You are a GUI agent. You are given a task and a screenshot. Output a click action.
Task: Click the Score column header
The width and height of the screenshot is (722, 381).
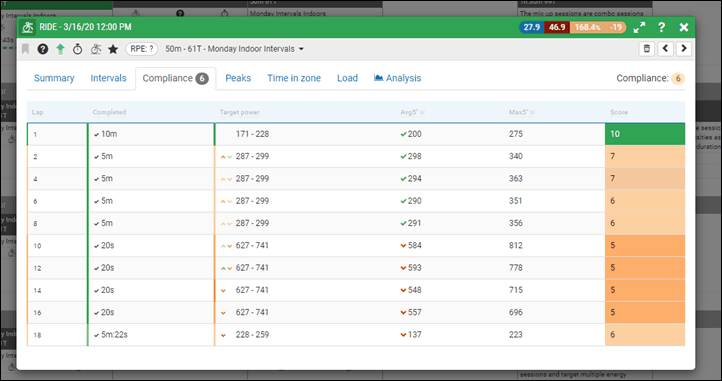[x=619, y=112]
